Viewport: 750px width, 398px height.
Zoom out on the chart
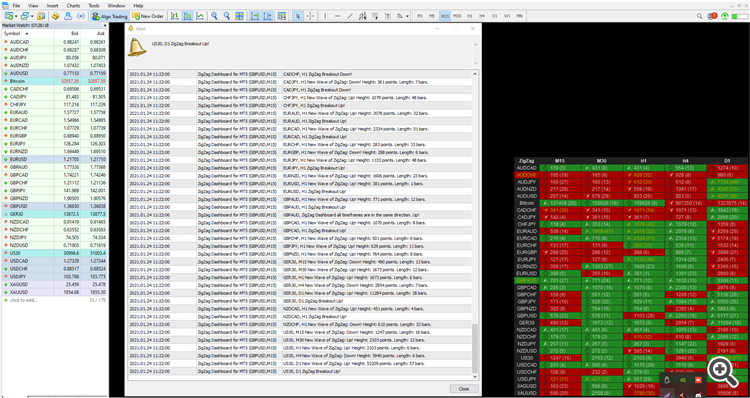coord(227,16)
